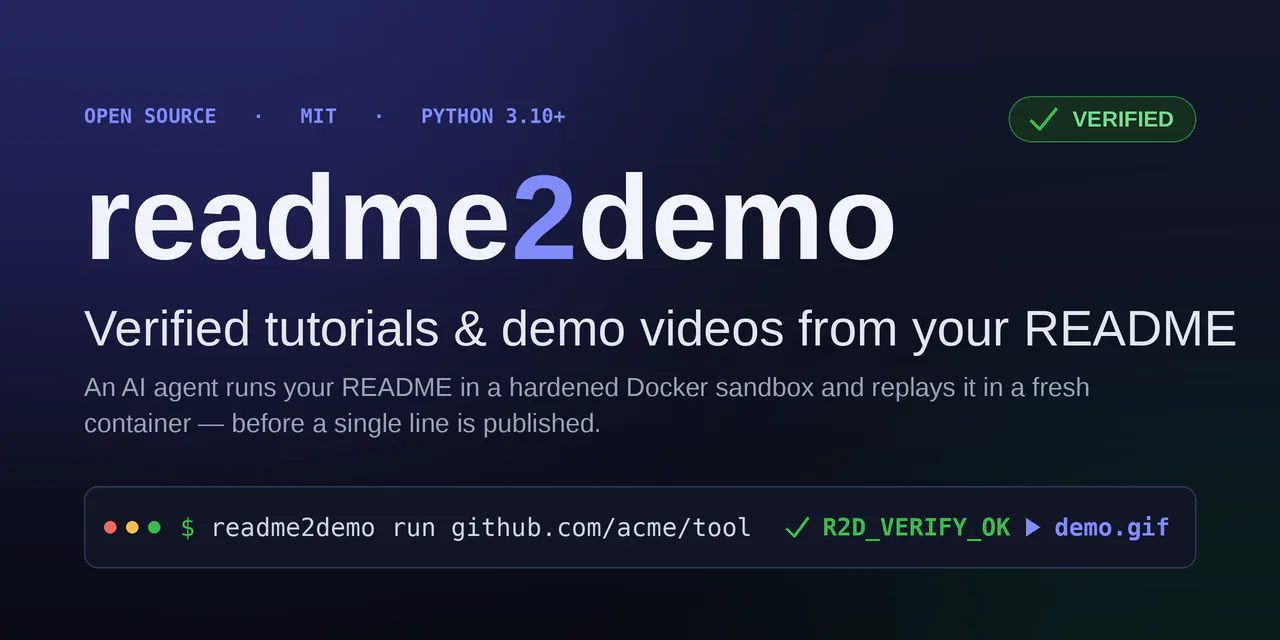Click the checkmark icon in VERIFIED badge
The image size is (1280, 640).
1043,119
